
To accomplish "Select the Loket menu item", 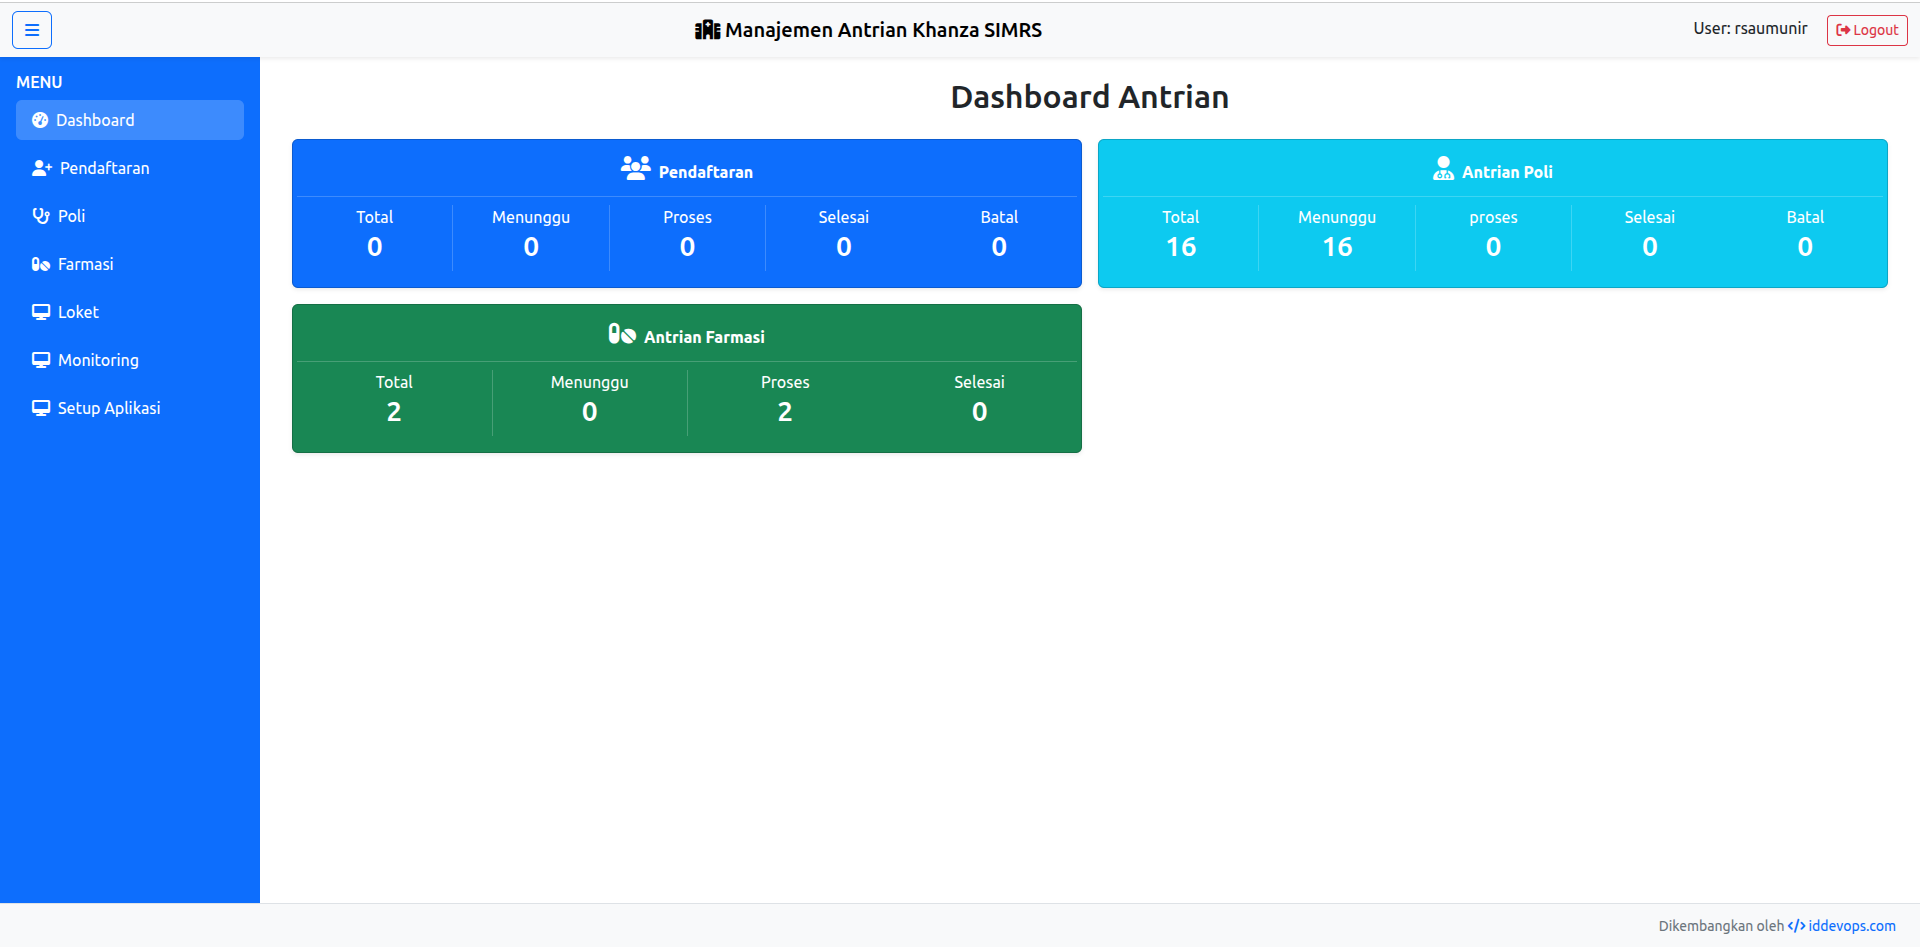I will click(130, 312).
